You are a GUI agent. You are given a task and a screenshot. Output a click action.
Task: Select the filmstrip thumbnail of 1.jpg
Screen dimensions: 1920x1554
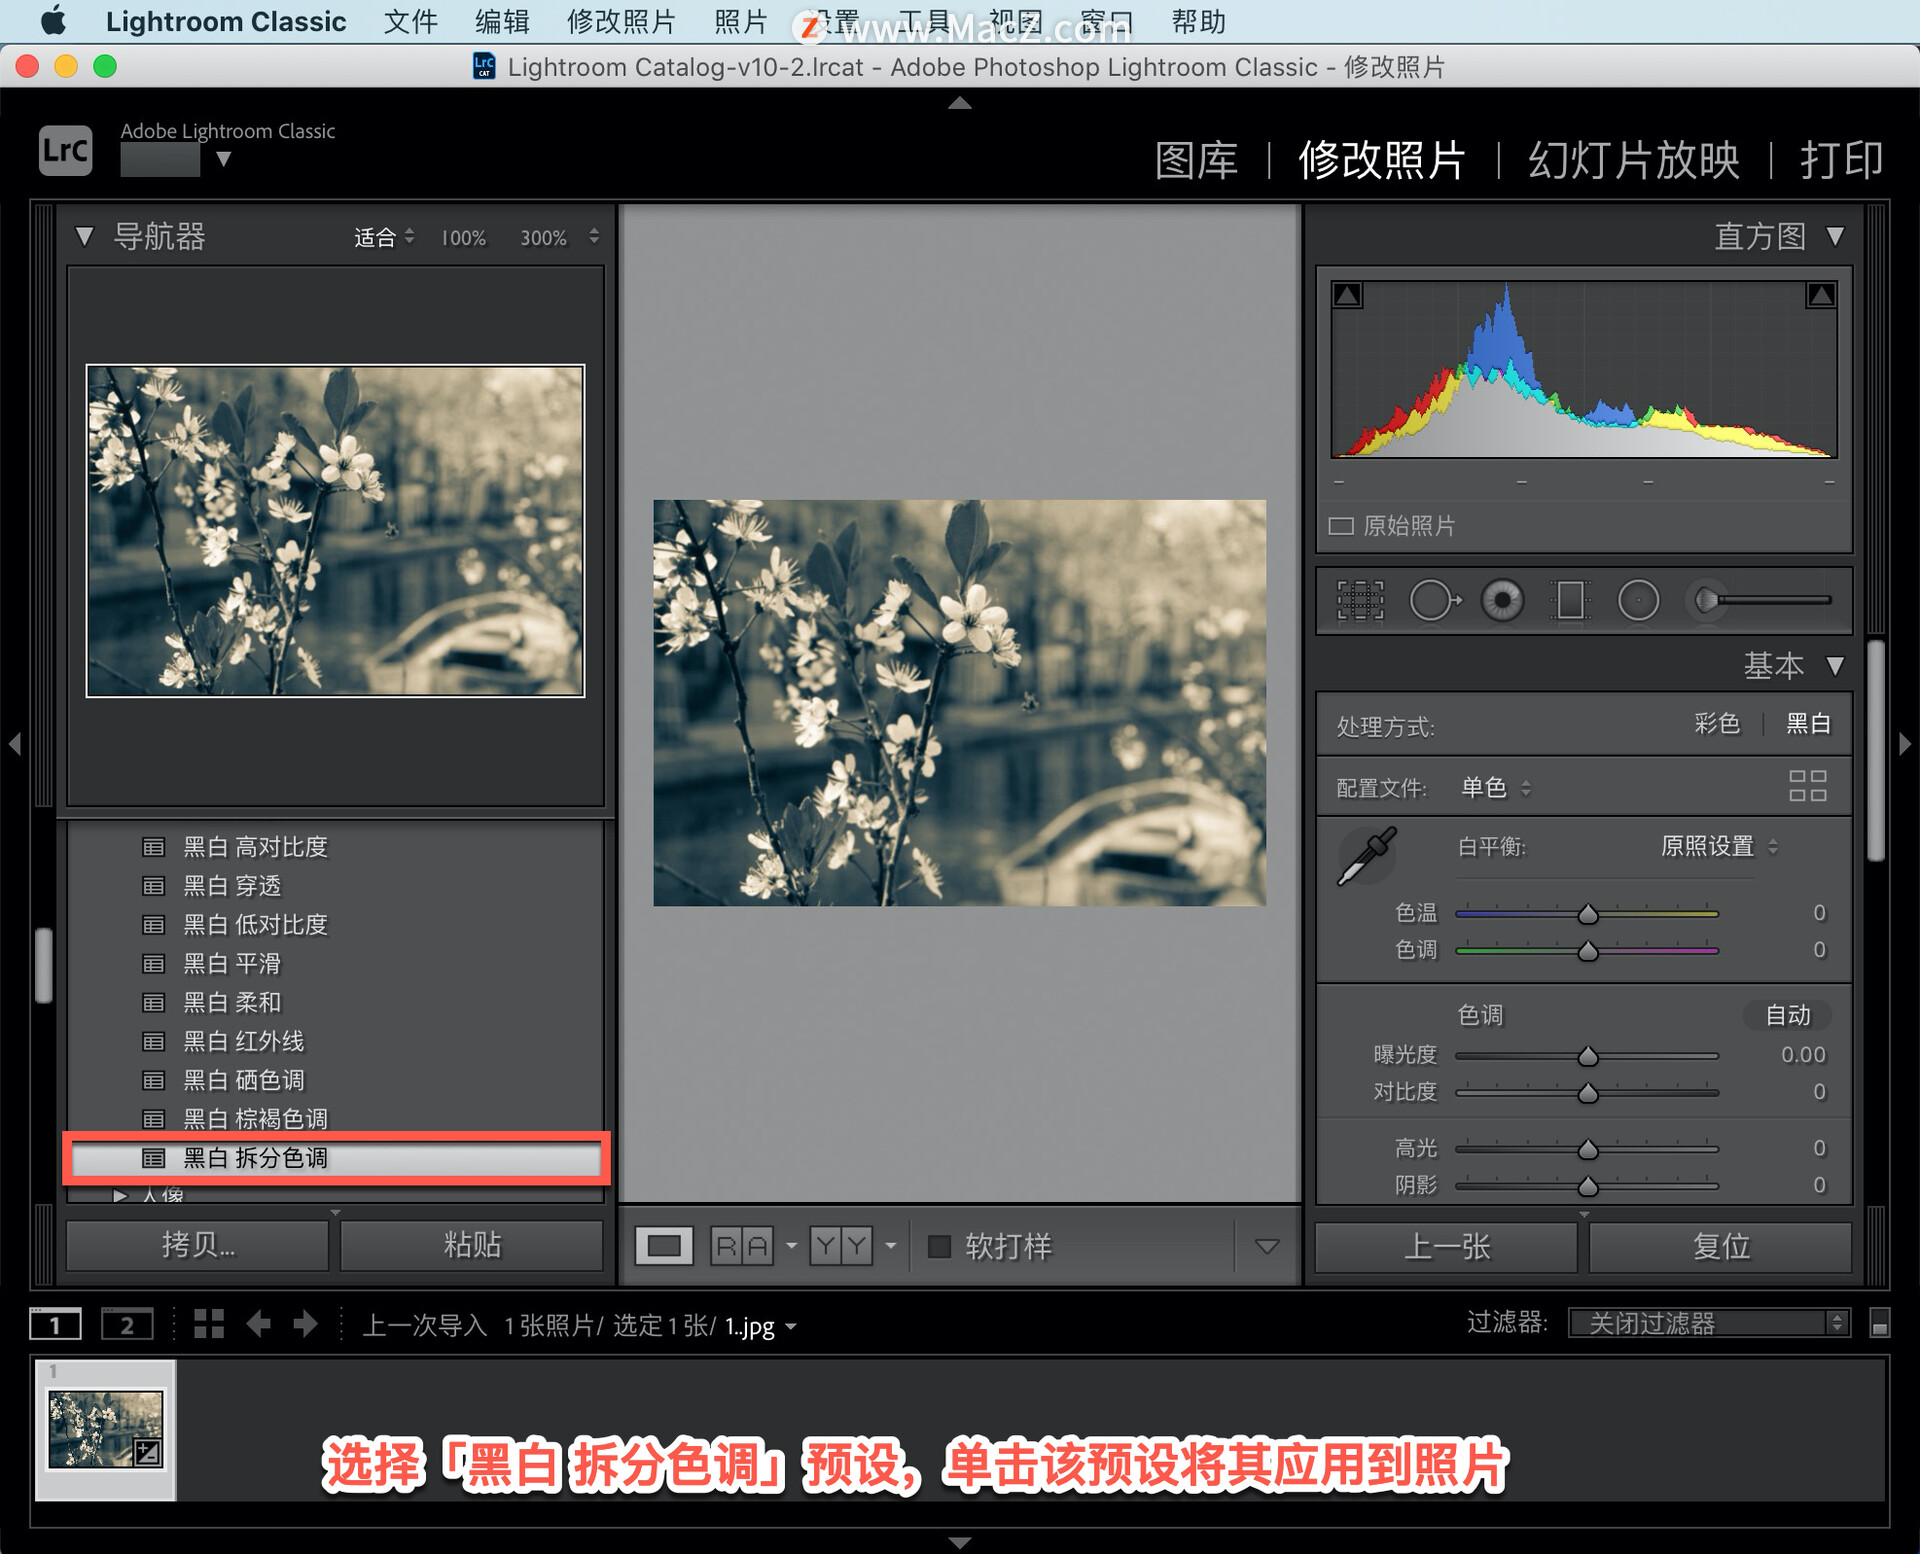pyautogui.click(x=106, y=1430)
